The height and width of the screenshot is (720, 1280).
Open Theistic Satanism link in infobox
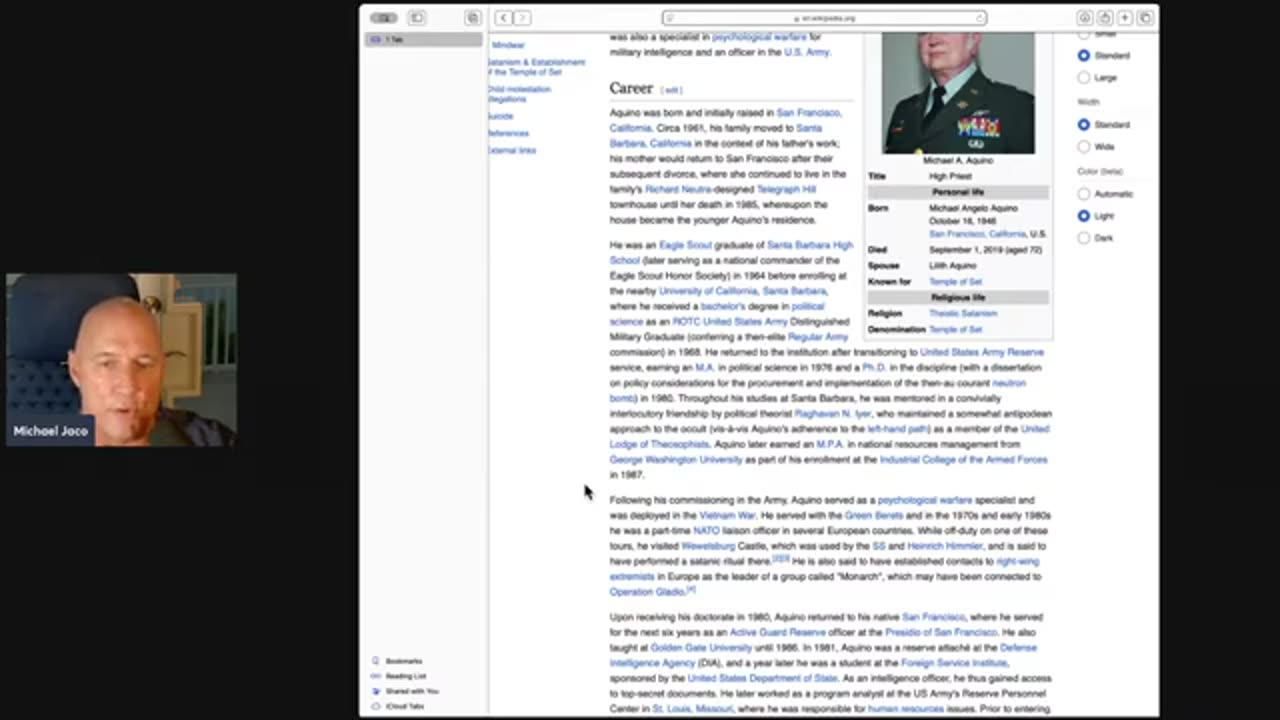pyautogui.click(x=962, y=314)
